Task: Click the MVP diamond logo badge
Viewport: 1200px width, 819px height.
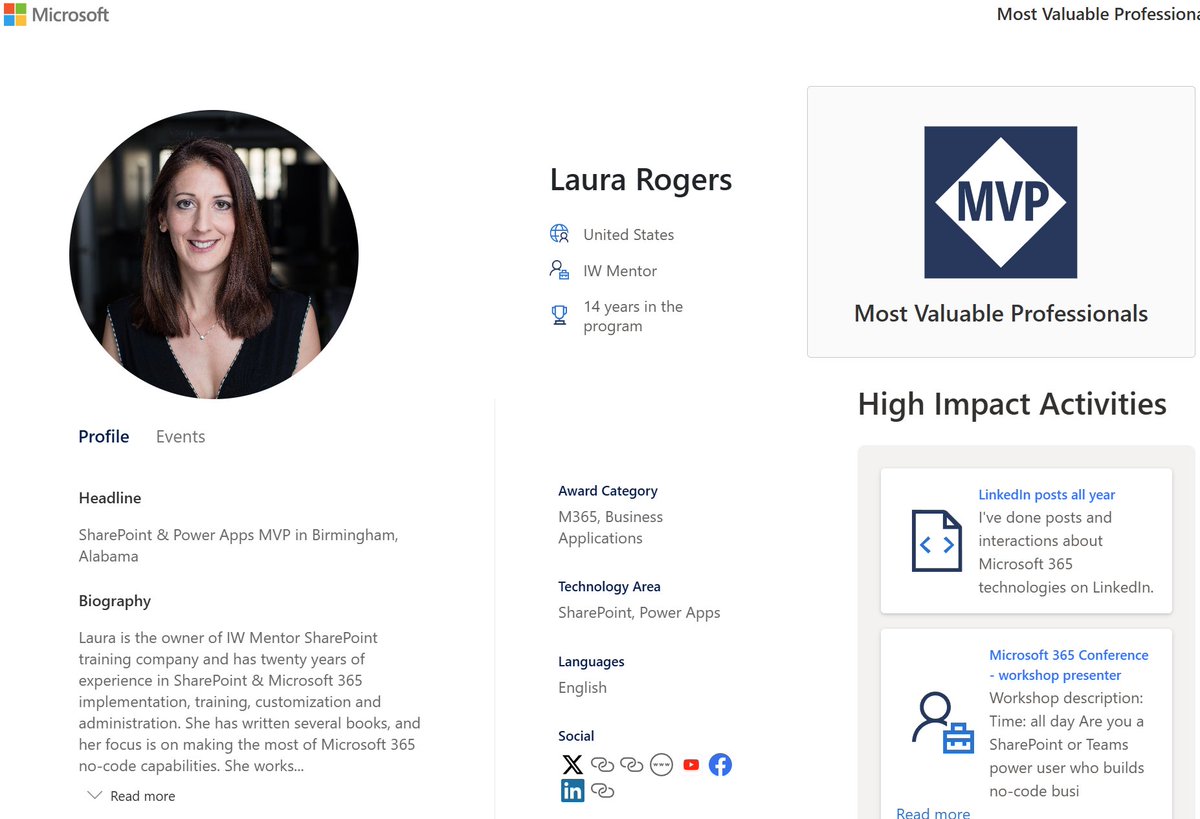Action: 1000,202
